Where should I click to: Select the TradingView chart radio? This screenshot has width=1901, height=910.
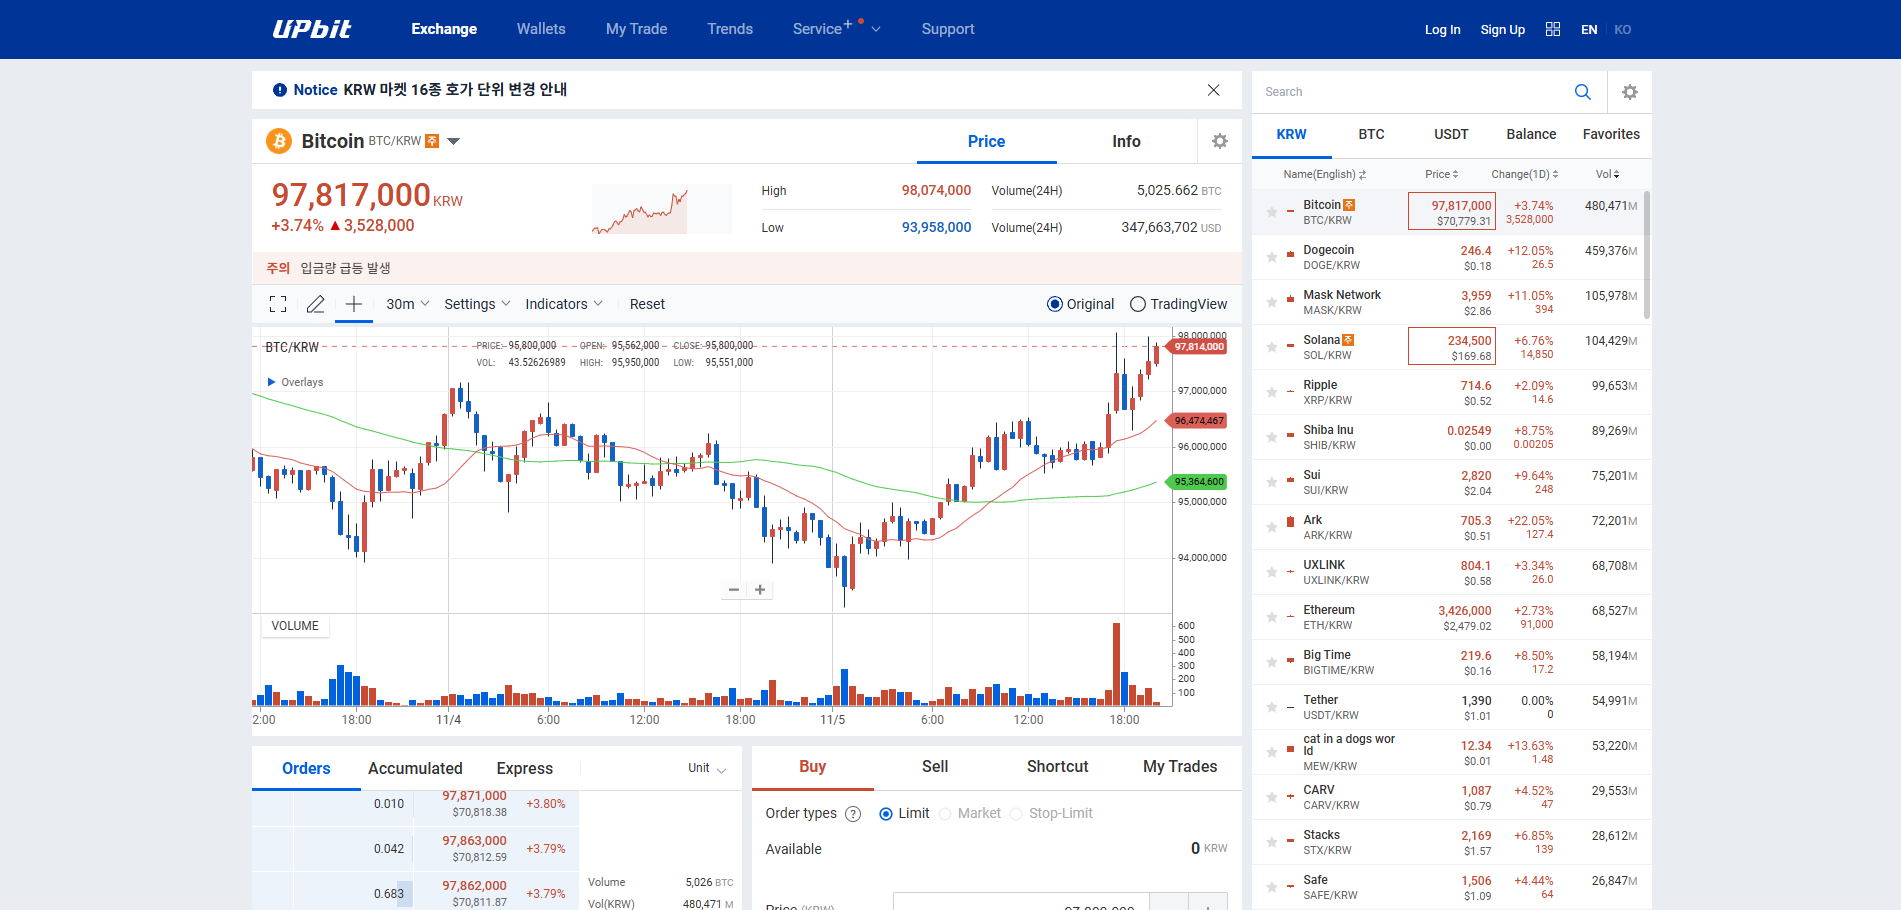pyautogui.click(x=1138, y=304)
